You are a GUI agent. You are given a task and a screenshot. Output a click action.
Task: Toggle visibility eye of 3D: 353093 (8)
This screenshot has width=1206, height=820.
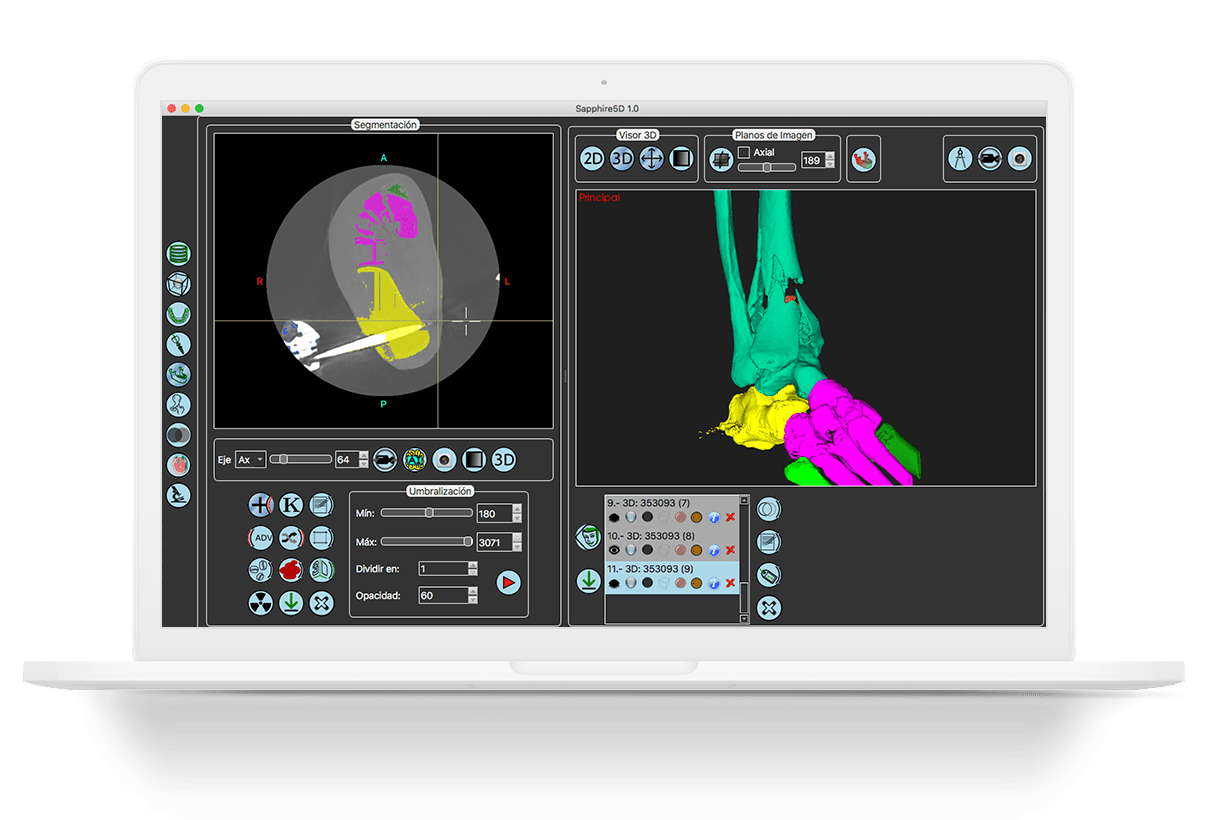(614, 550)
